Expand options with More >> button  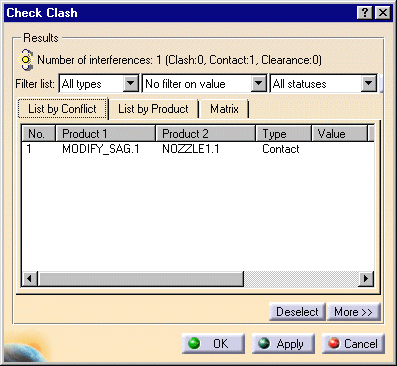point(353,312)
